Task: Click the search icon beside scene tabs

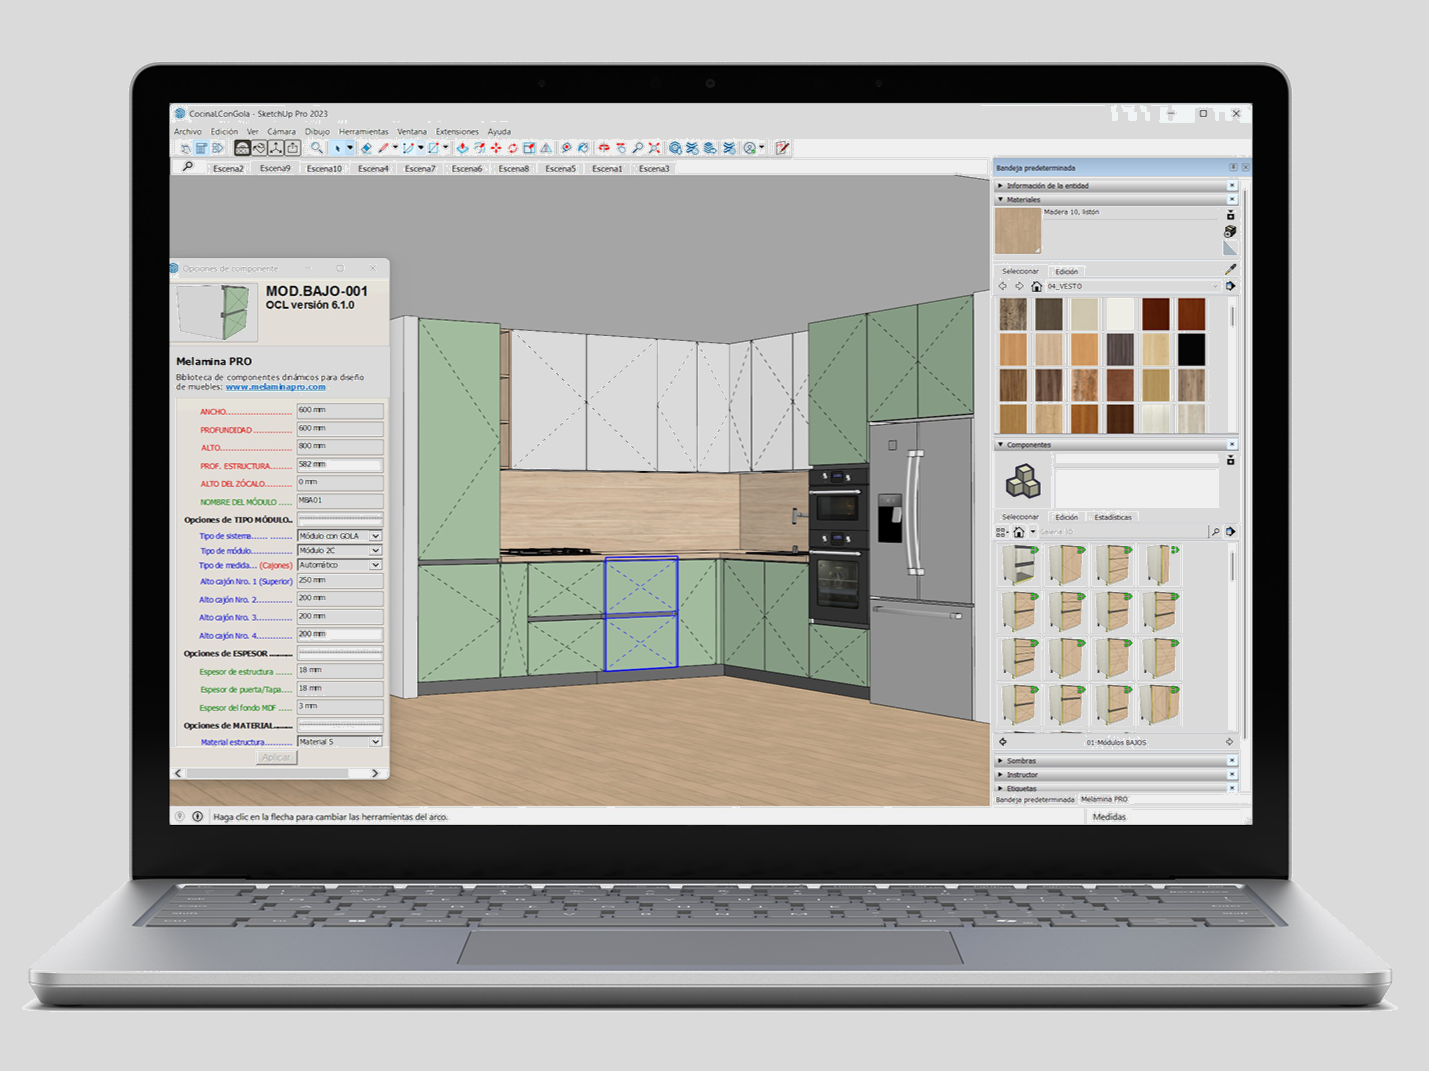Action: coord(187,167)
